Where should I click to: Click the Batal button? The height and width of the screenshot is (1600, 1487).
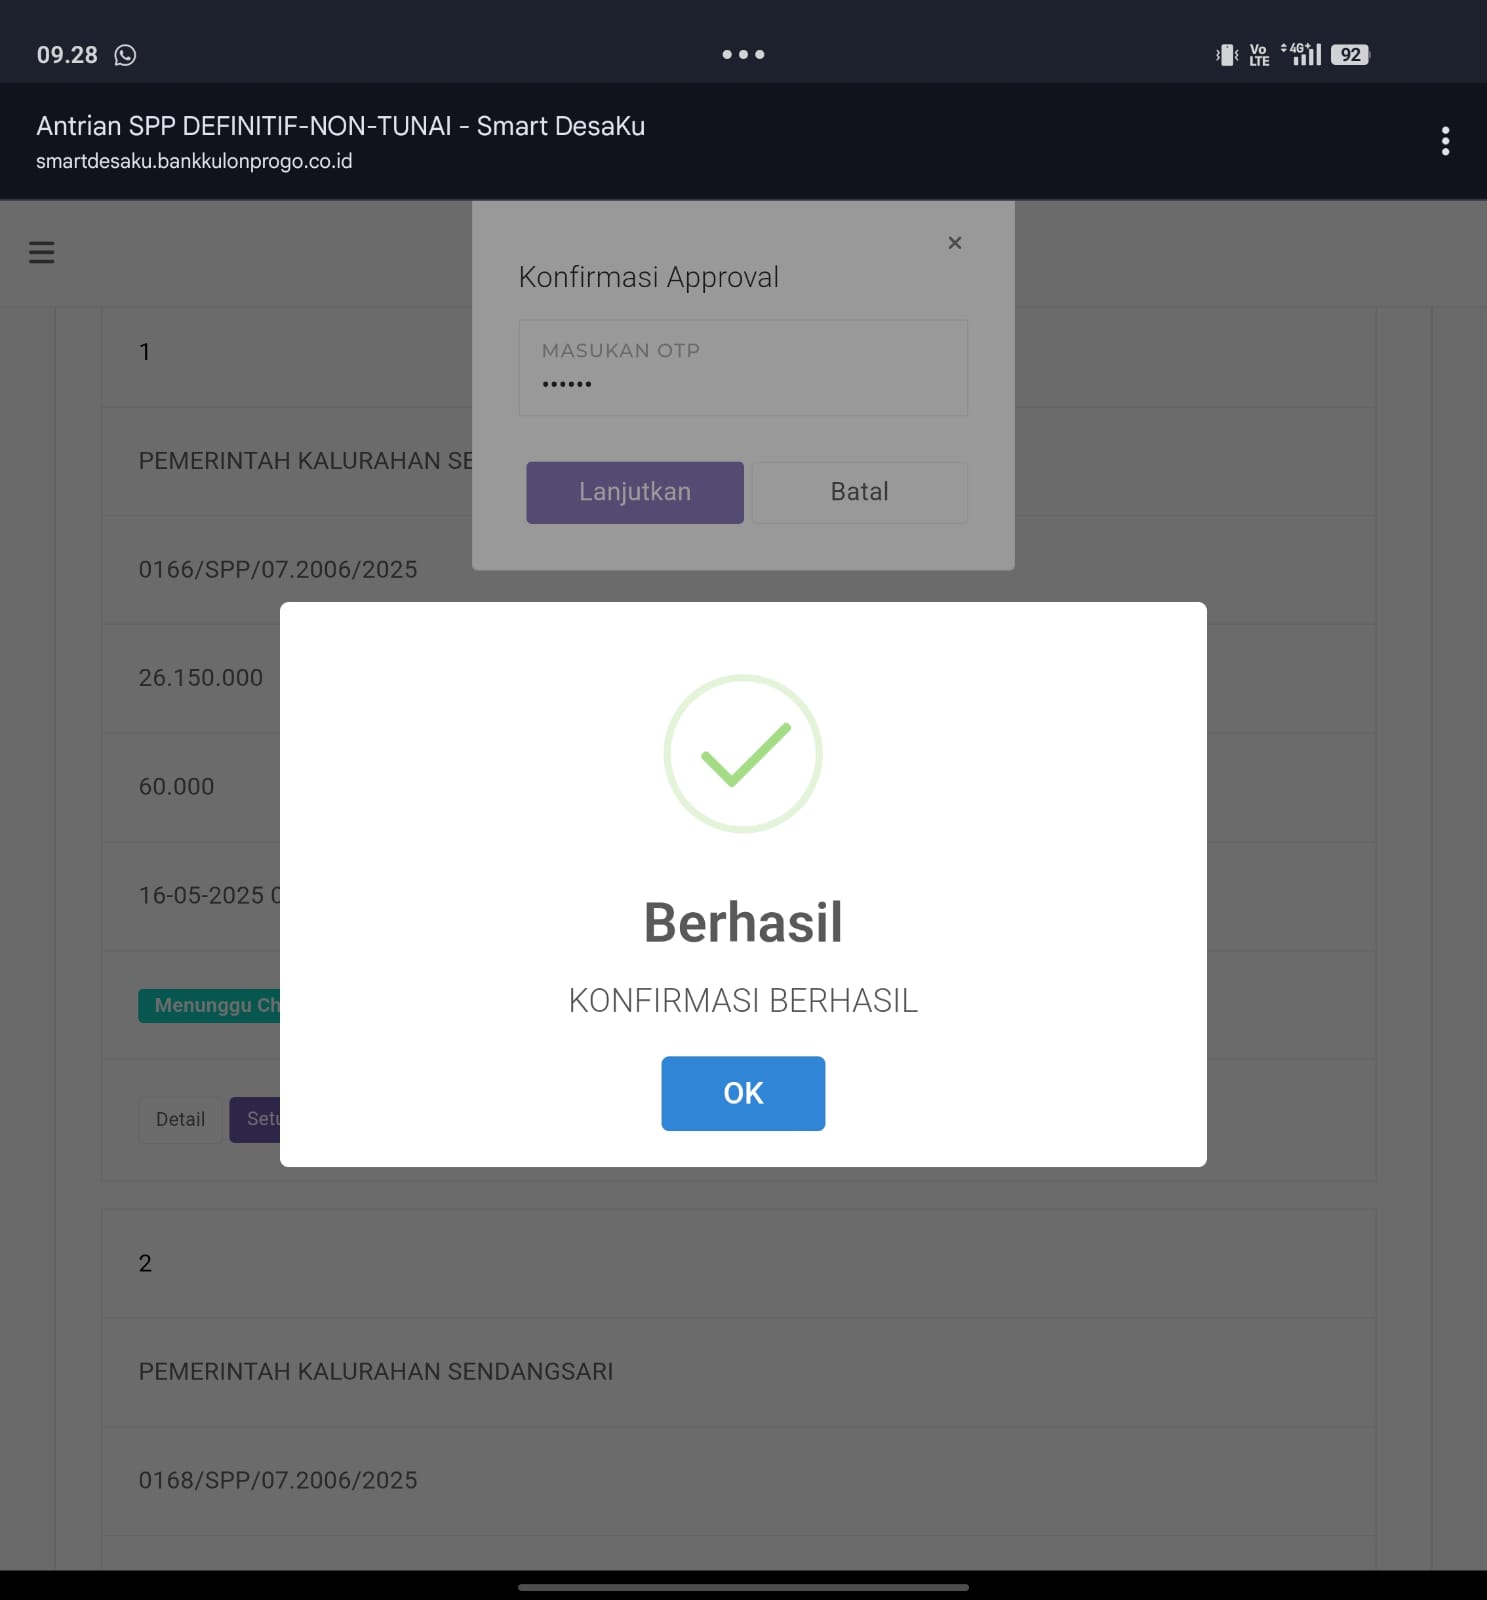click(x=860, y=492)
